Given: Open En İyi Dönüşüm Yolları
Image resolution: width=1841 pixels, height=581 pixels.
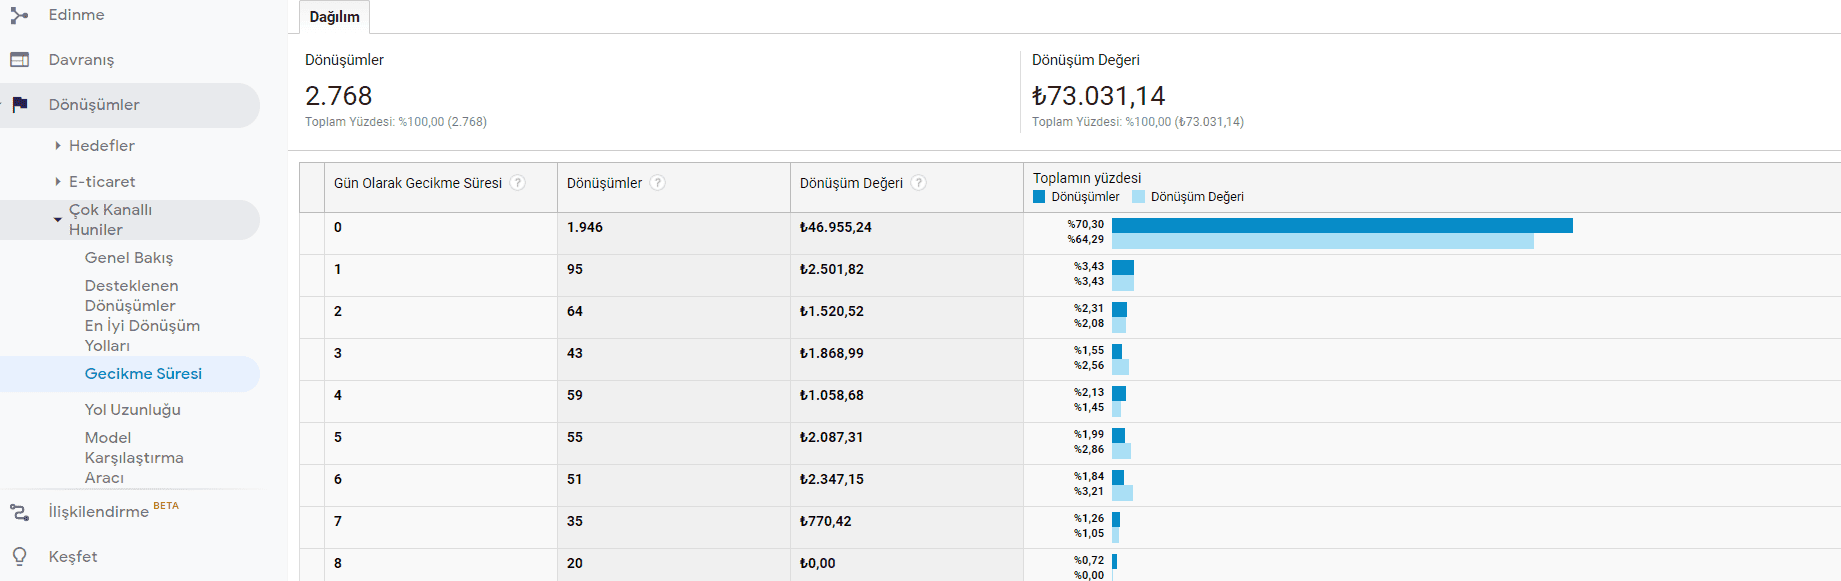Looking at the screenshot, I should click(142, 336).
